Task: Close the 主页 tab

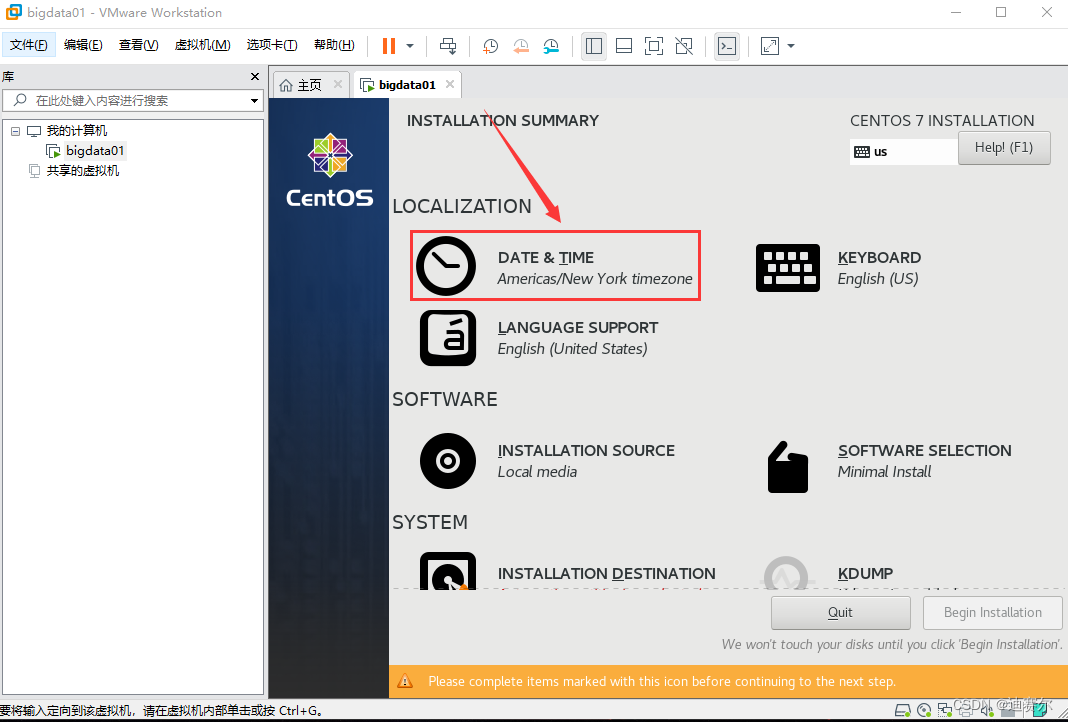Action: coord(337,84)
